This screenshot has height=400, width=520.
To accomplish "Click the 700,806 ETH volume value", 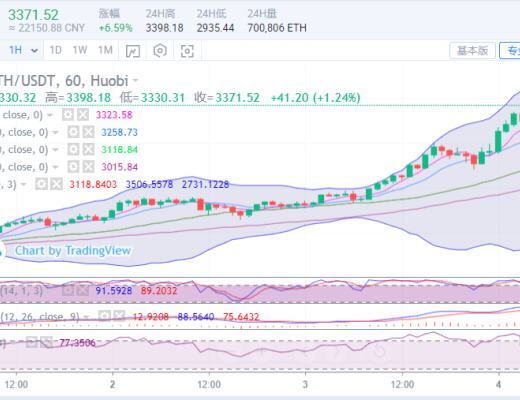I will 277,28.
